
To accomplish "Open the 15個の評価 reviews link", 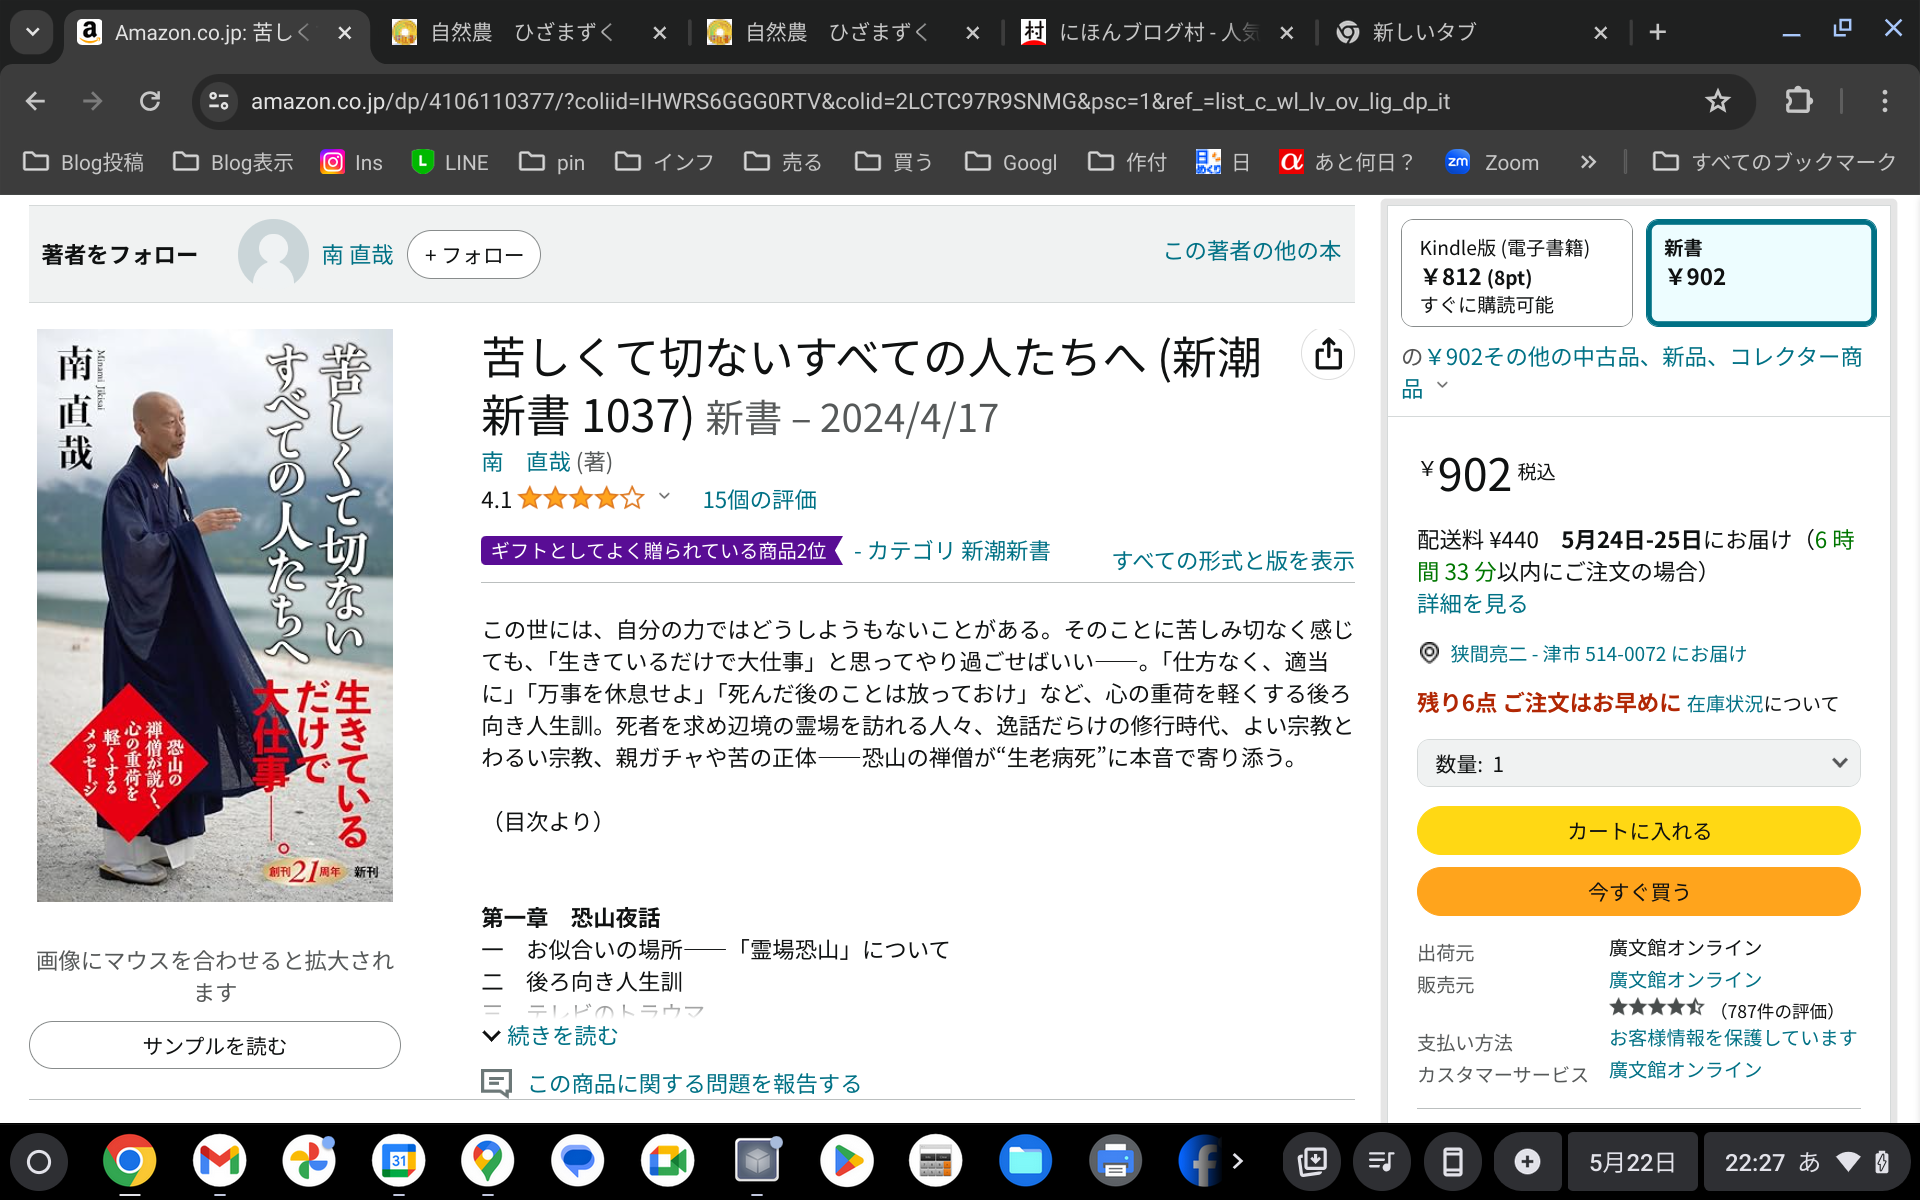I will point(759,499).
